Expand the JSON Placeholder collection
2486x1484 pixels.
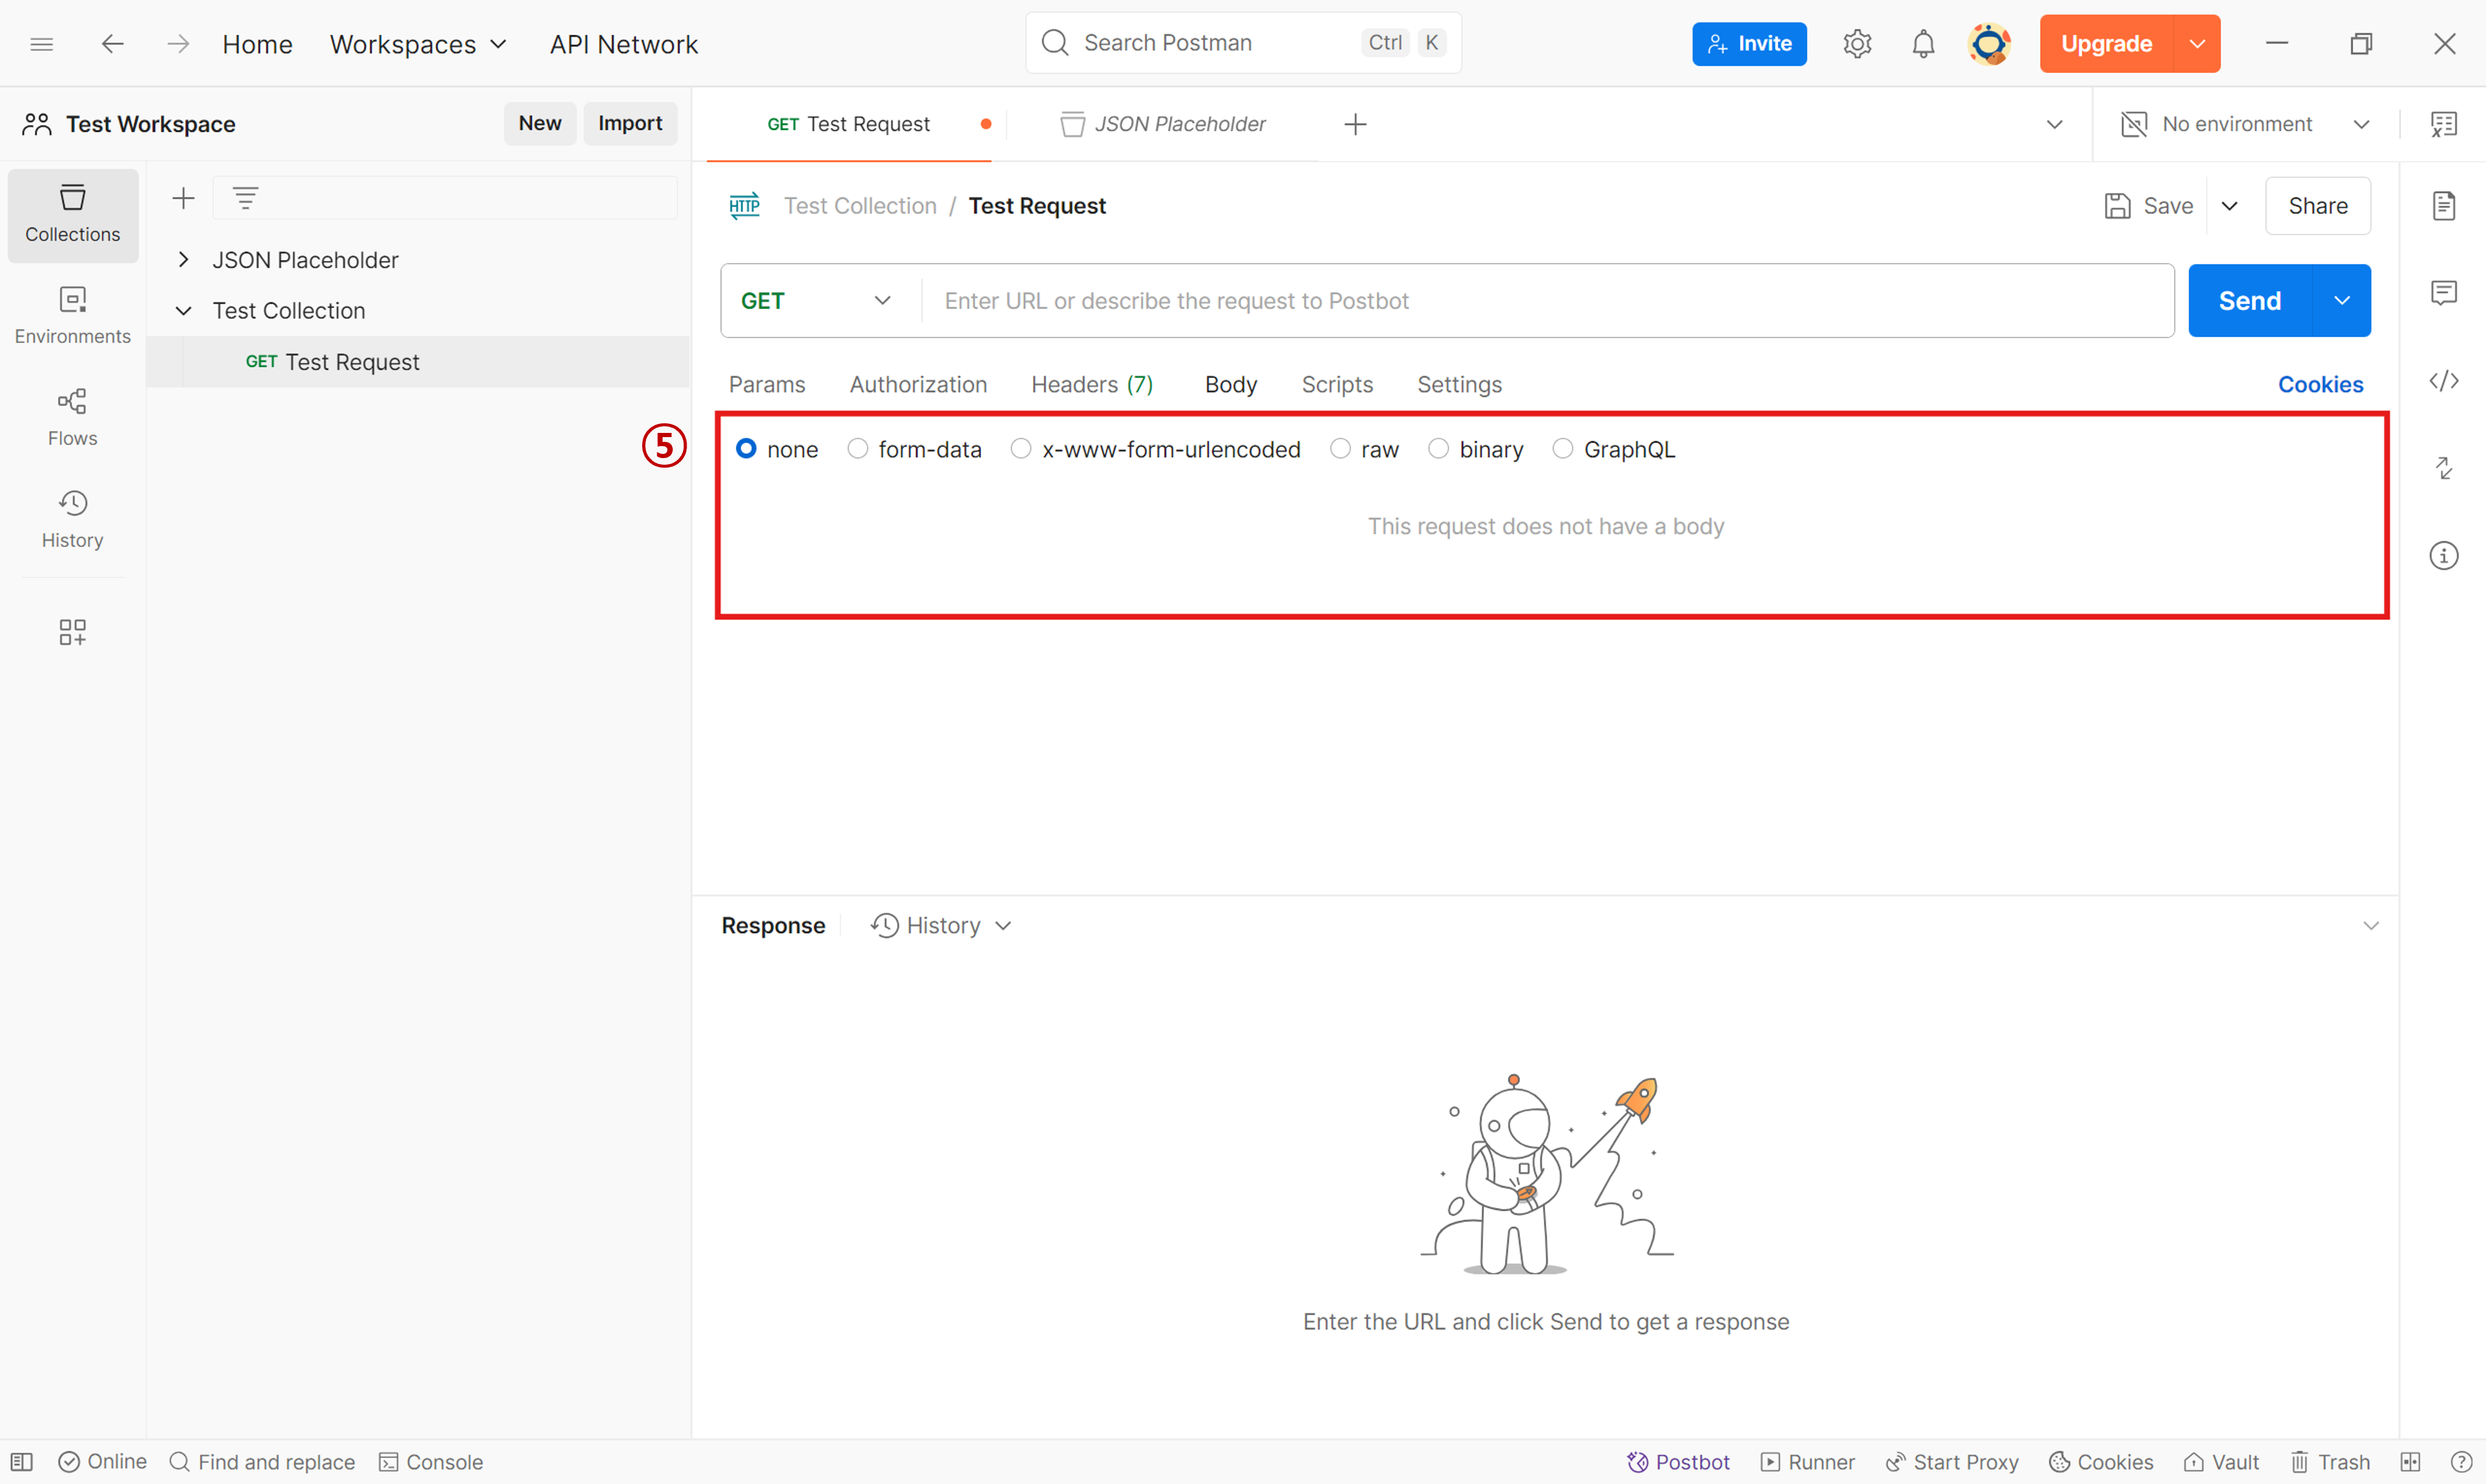[183, 260]
